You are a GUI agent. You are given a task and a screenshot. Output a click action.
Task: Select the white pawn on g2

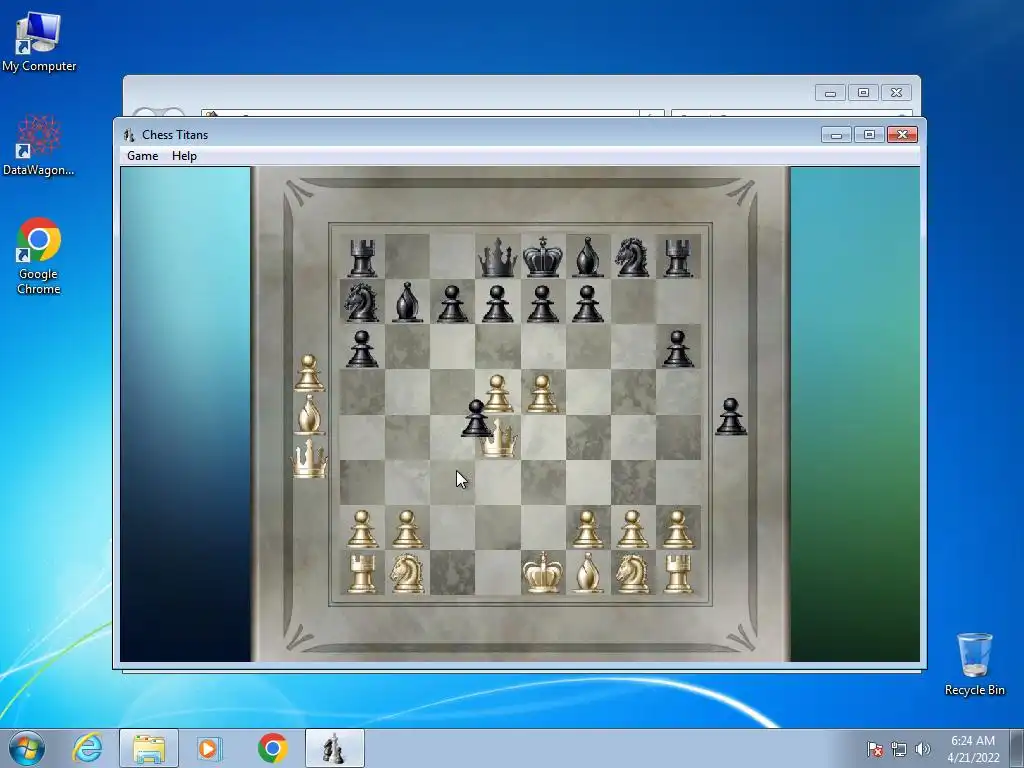click(632, 529)
